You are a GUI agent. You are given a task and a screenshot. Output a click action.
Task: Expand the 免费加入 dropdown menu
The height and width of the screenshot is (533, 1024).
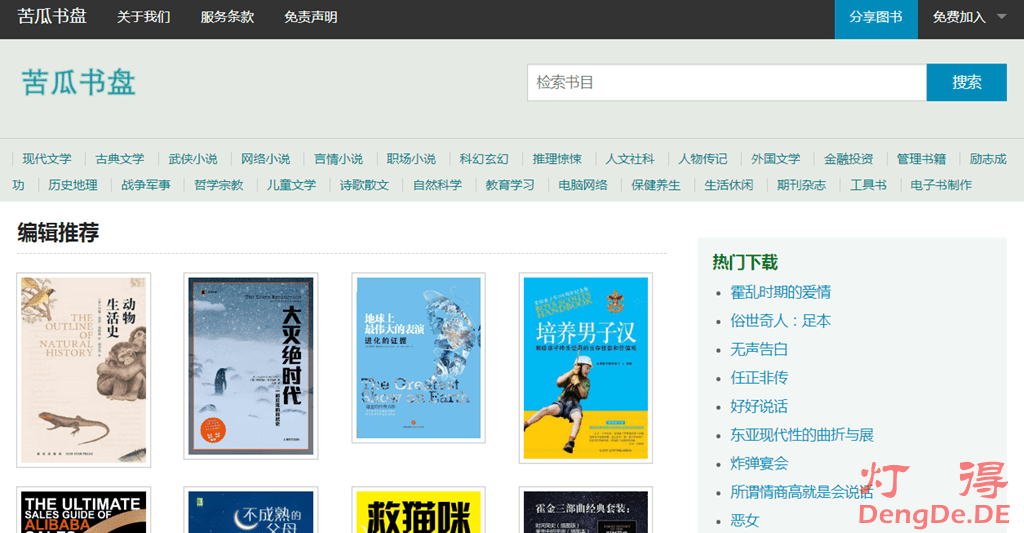(x=969, y=17)
